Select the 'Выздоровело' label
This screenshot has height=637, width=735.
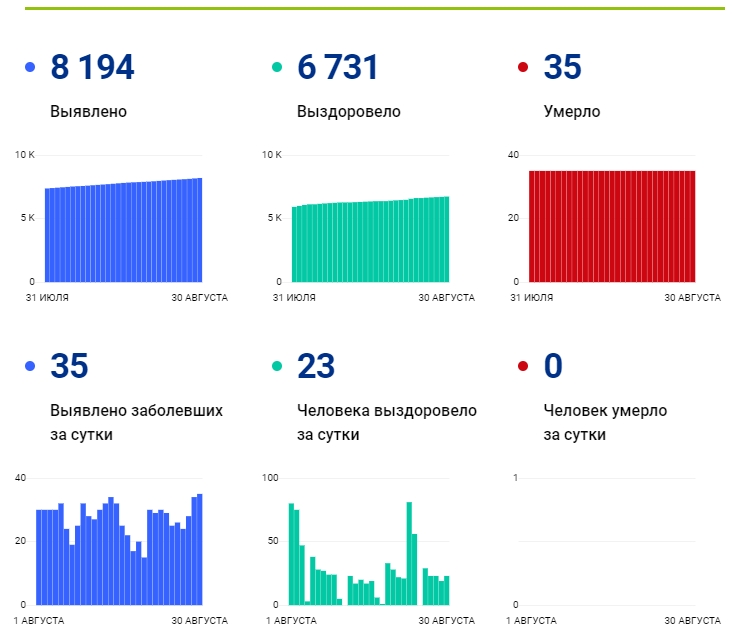pos(349,112)
